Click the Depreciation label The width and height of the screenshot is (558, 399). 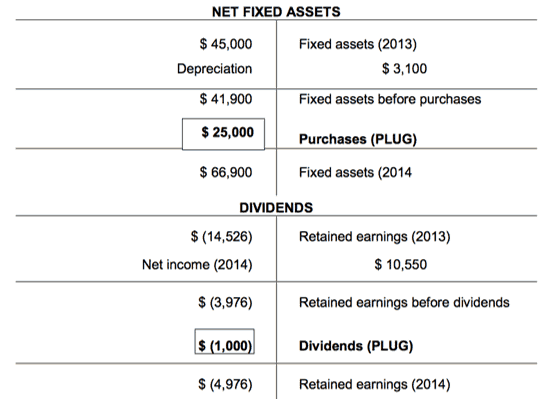tap(214, 68)
